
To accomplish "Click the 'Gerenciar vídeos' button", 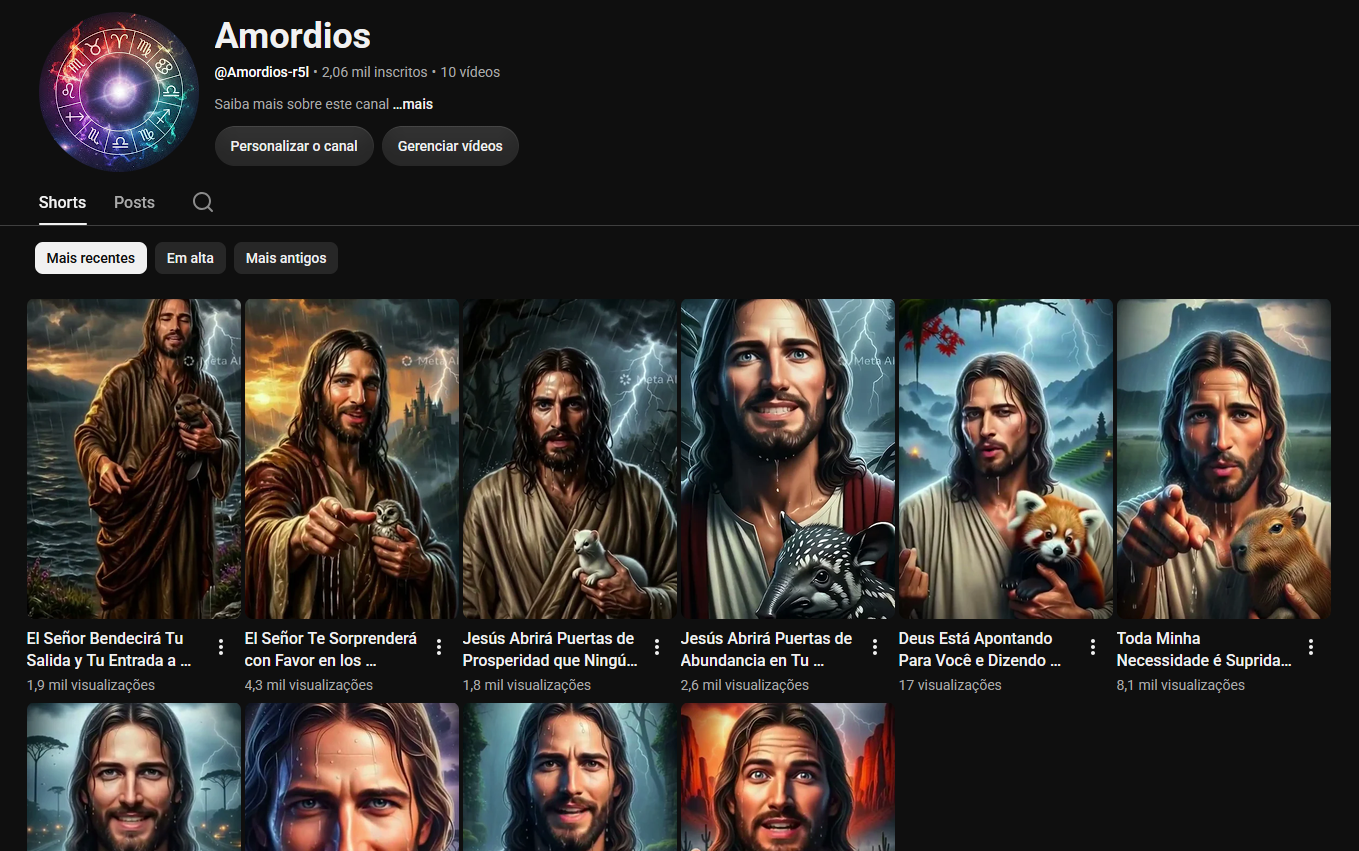I will pos(450,146).
